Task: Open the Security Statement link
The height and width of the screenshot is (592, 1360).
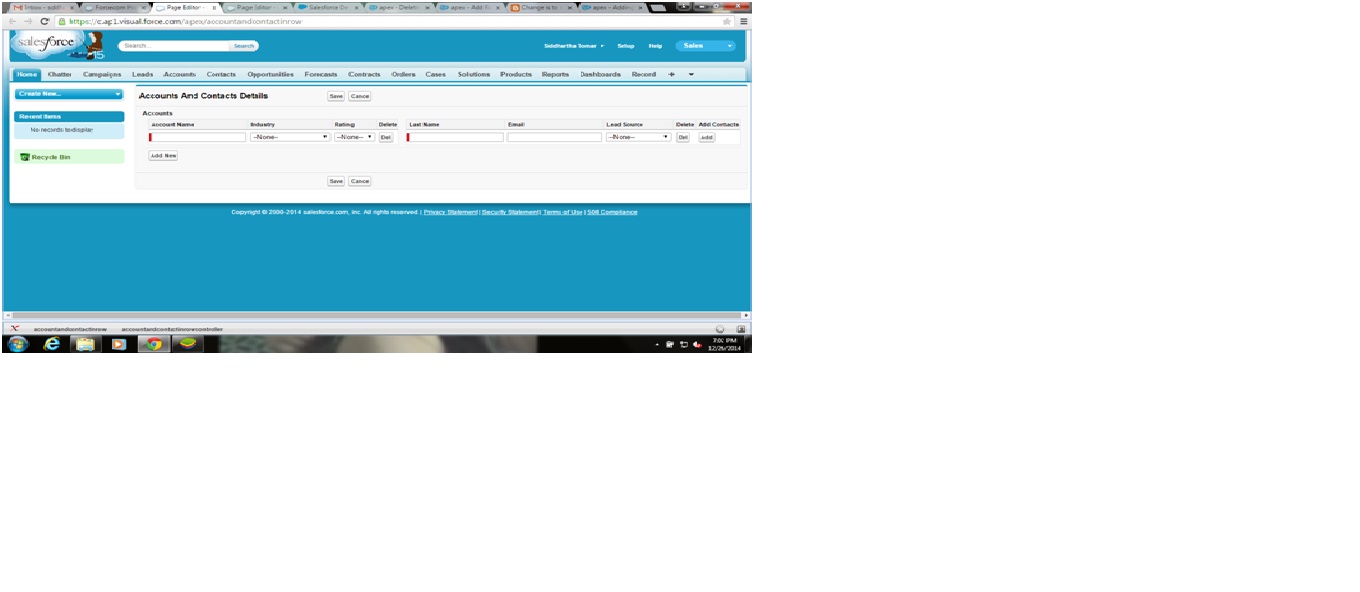Action: point(510,212)
